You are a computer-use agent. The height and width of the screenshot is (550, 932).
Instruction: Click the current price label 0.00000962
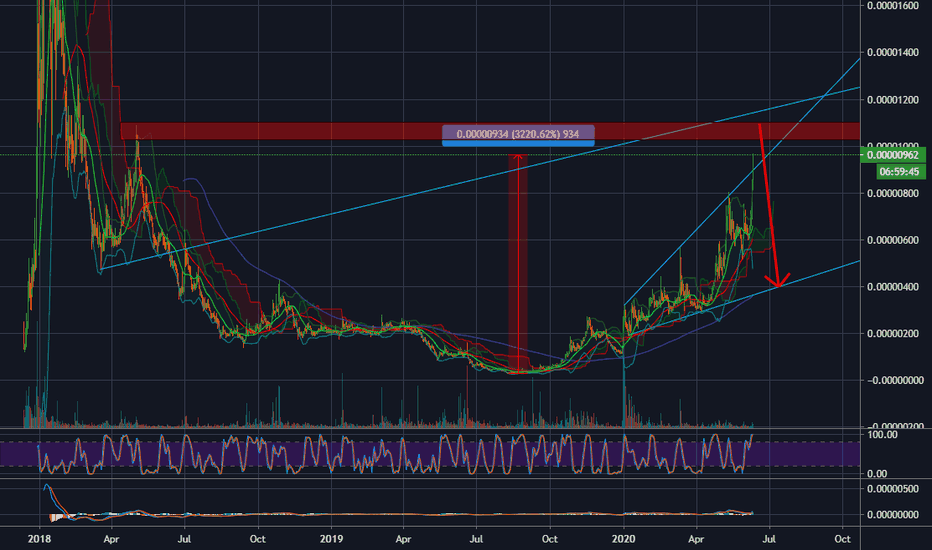pos(893,155)
